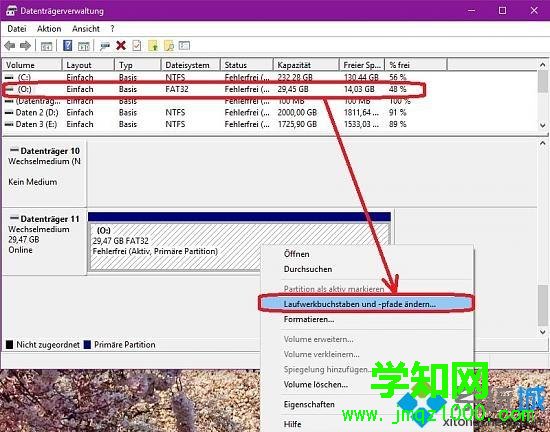Click the Back arrow in the toolbar
This screenshot has width=550, height=432.
(x=9, y=46)
